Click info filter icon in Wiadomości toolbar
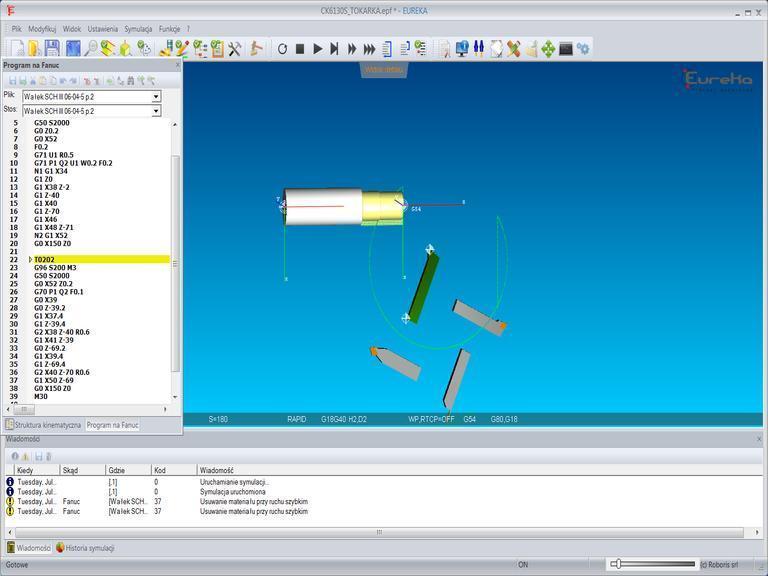The height and width of the screenshot is (576, 768). pyautogui.click(x=15, y=456)
